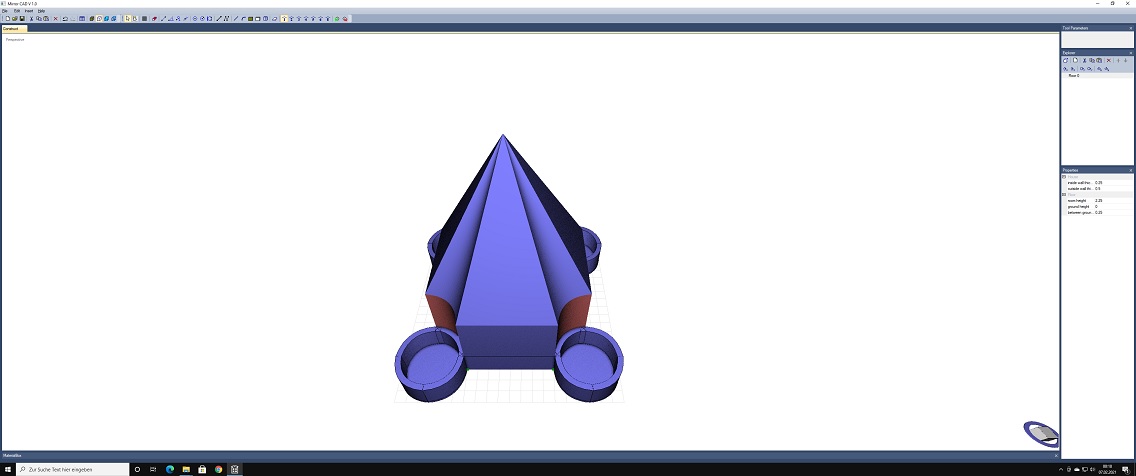Switch to the Construct tab
This screenshot has width=1136, height=476.
pyautogui.click(x=11, y=29)
